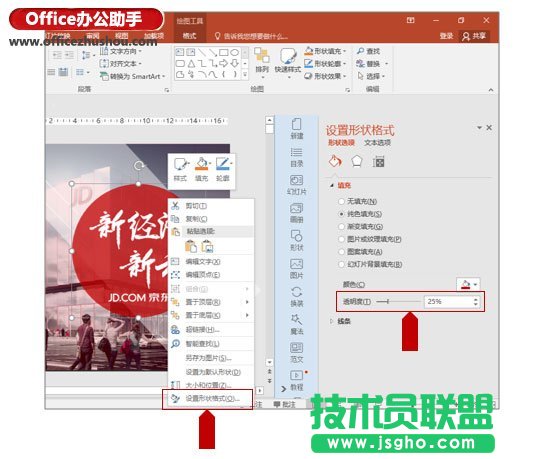
Task: Click the 透明度 transparency slider
Action: click(398, 302)
